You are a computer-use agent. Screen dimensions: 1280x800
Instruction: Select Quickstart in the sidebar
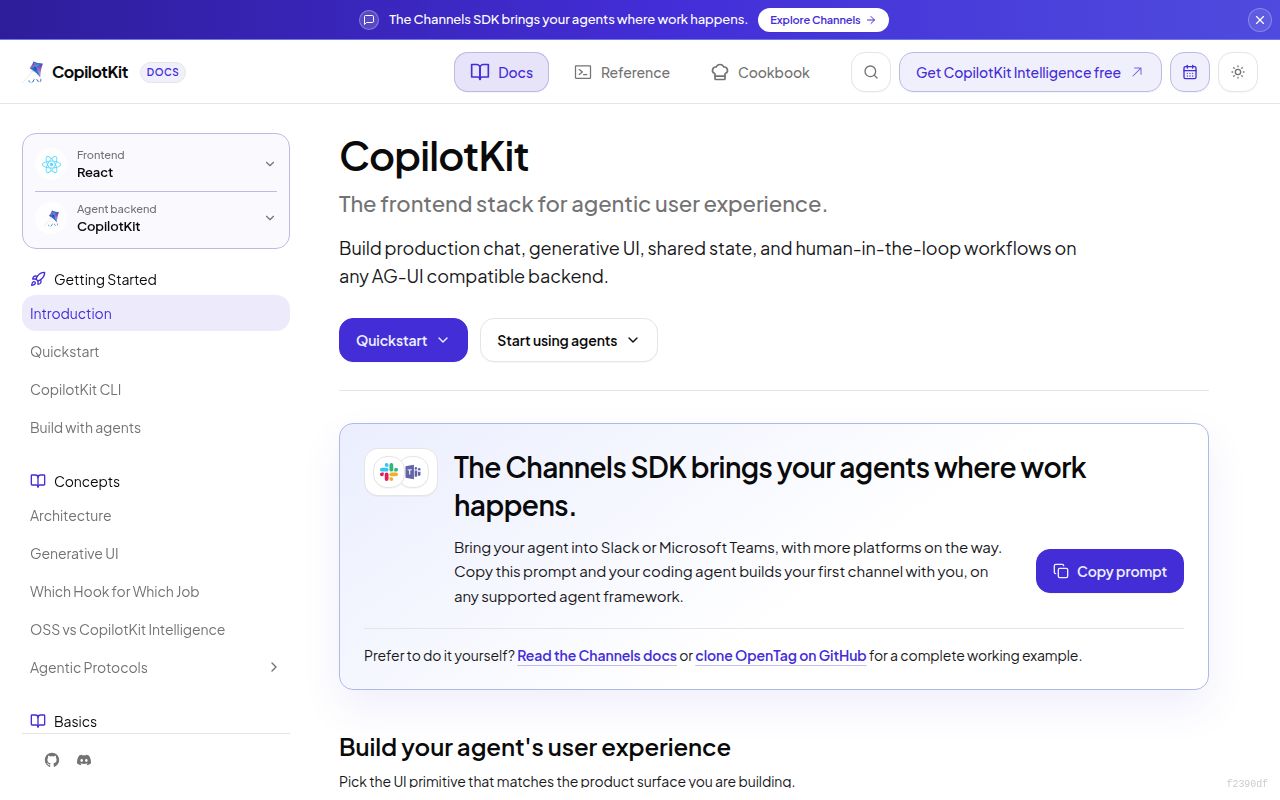point(156,351)
